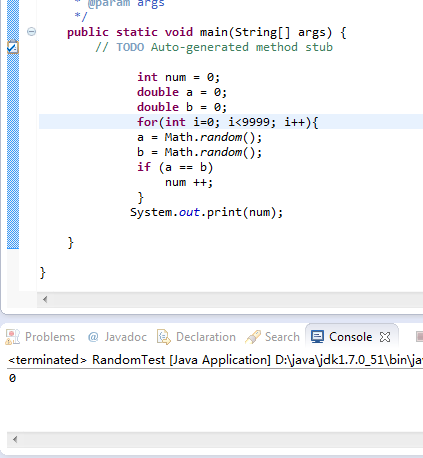423x458 pixels.
Task: Collapse the main method fold toggle
Action: point(31,32)
